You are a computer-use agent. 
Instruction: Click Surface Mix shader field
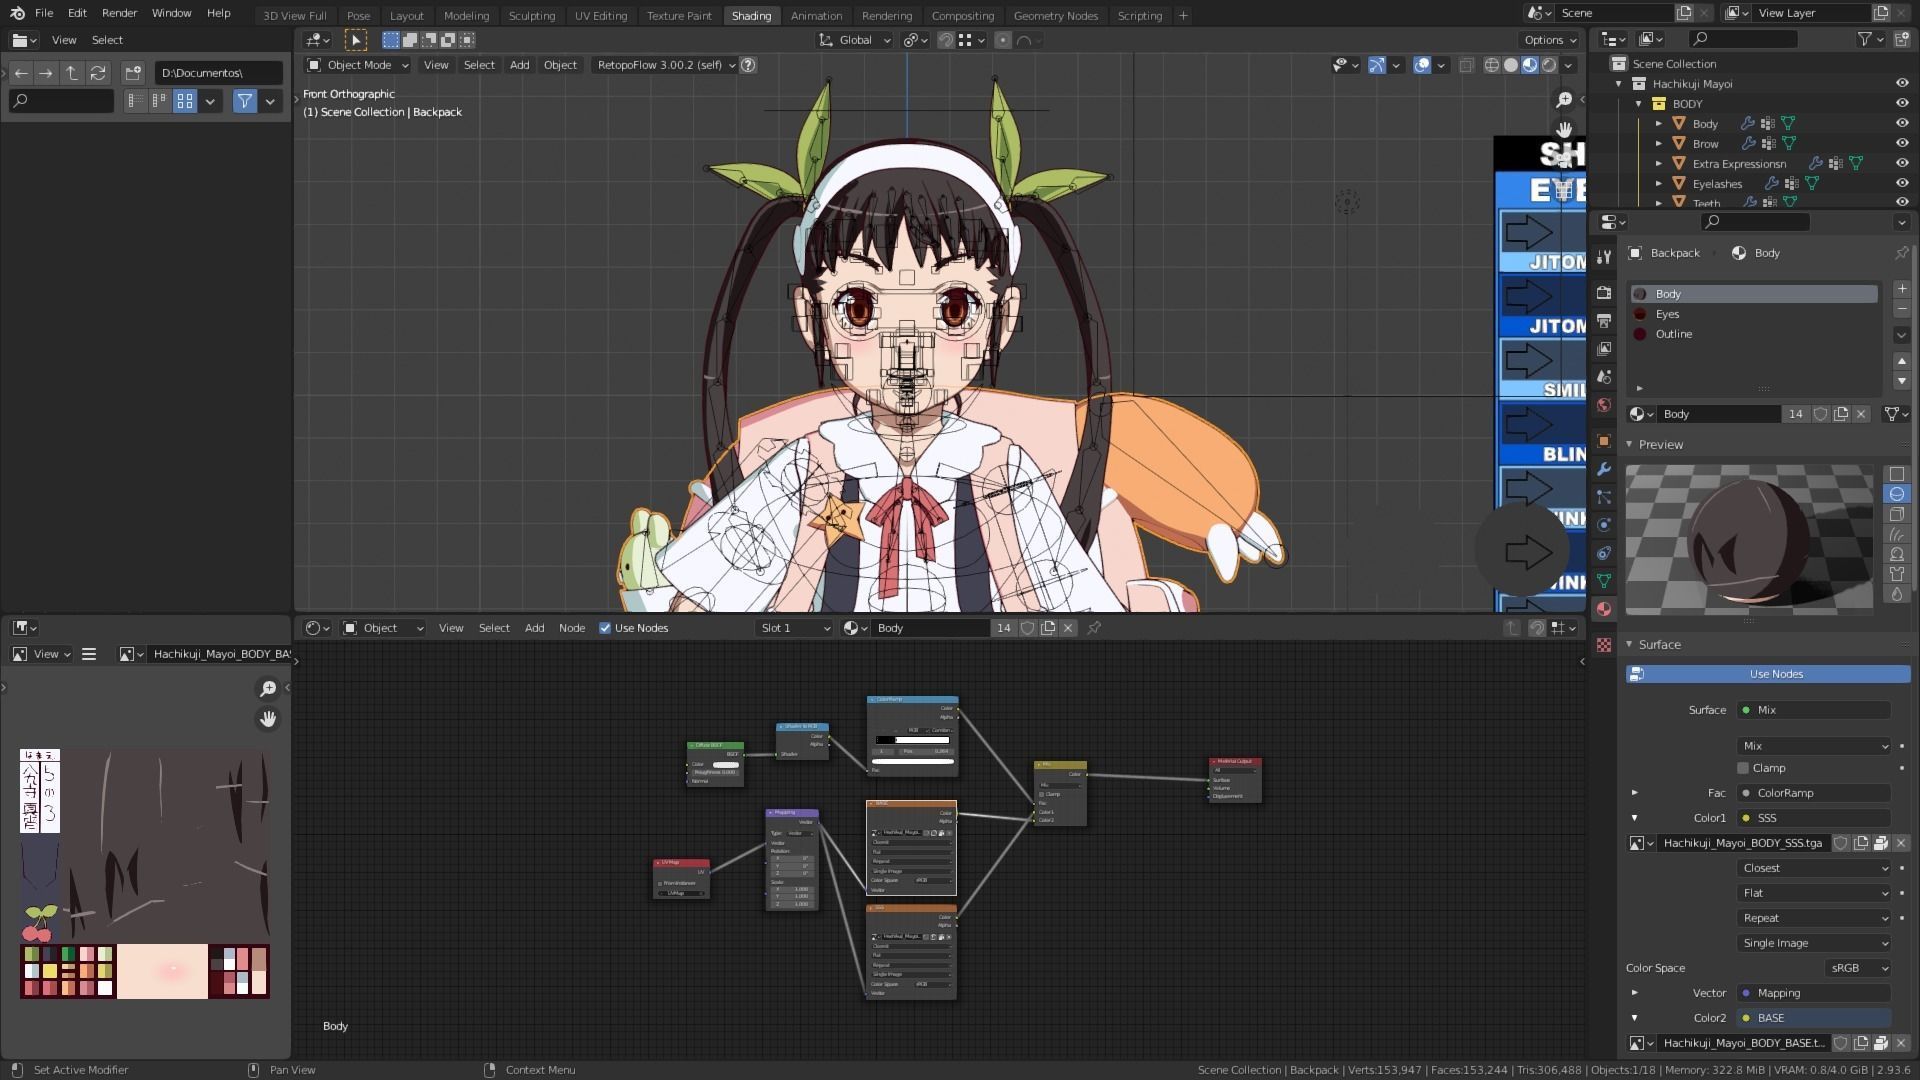pyautogui.click(x=1814, y=710)
